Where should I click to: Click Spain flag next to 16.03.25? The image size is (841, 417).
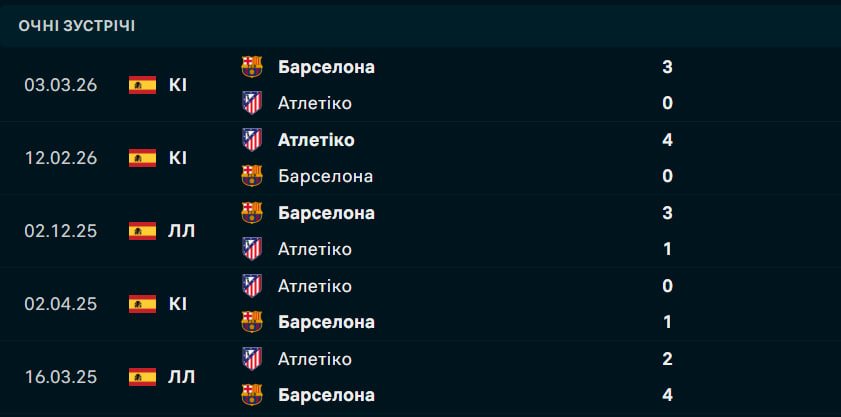(143, 377)
